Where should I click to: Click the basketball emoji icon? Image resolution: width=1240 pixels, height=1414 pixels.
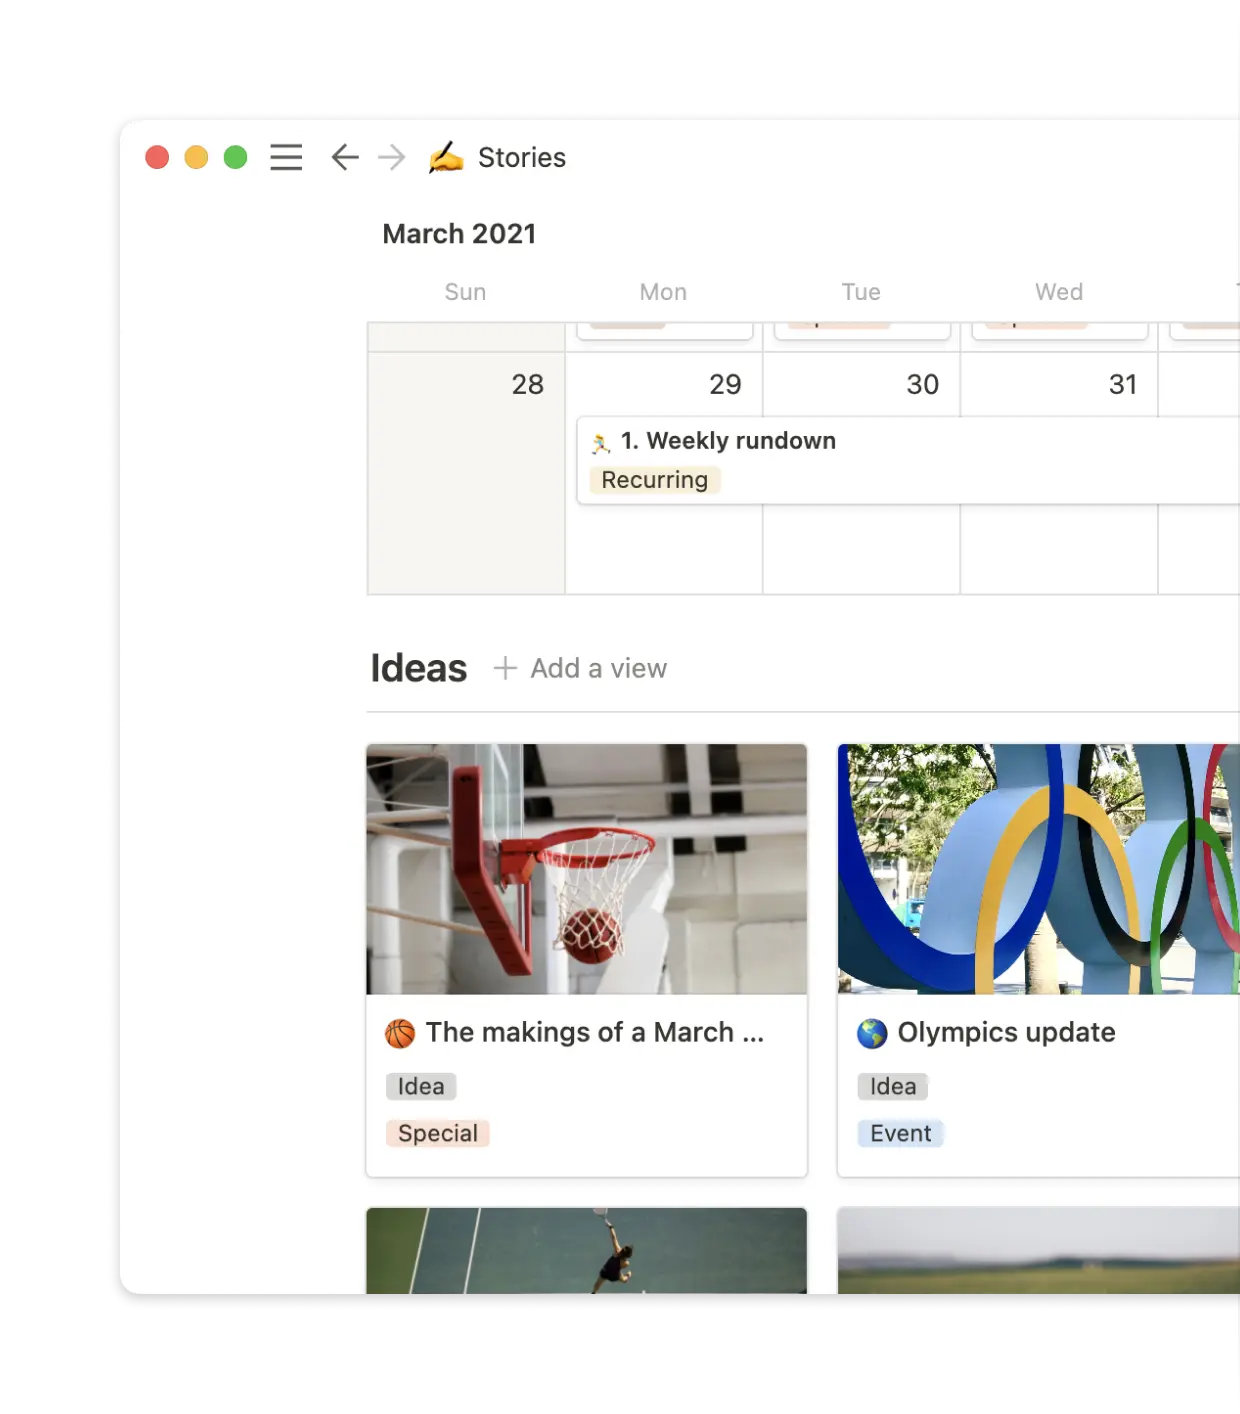pyautogui.click(x=400, y=1033)
